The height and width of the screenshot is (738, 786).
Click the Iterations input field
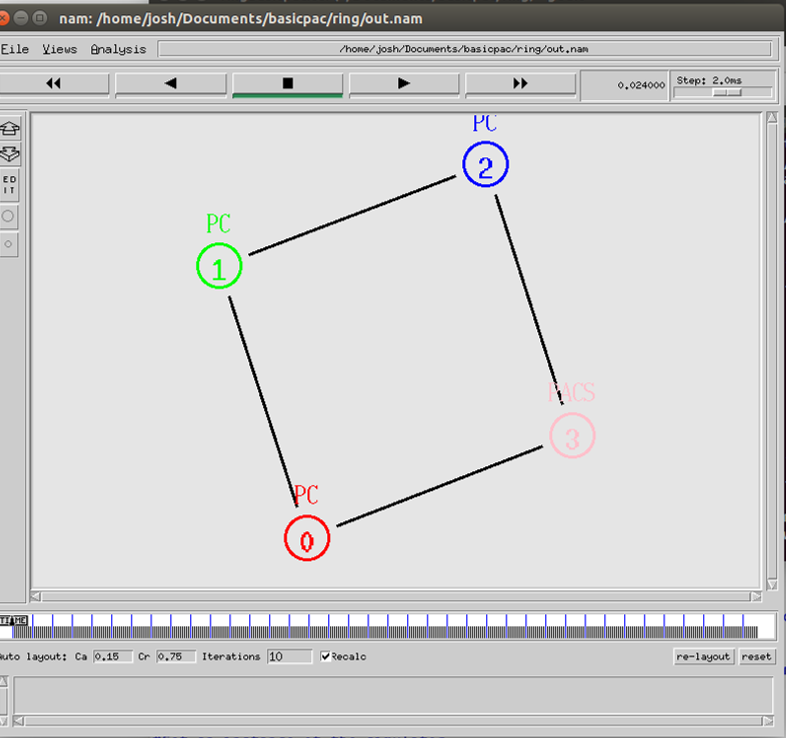click(x=289, y=656)
